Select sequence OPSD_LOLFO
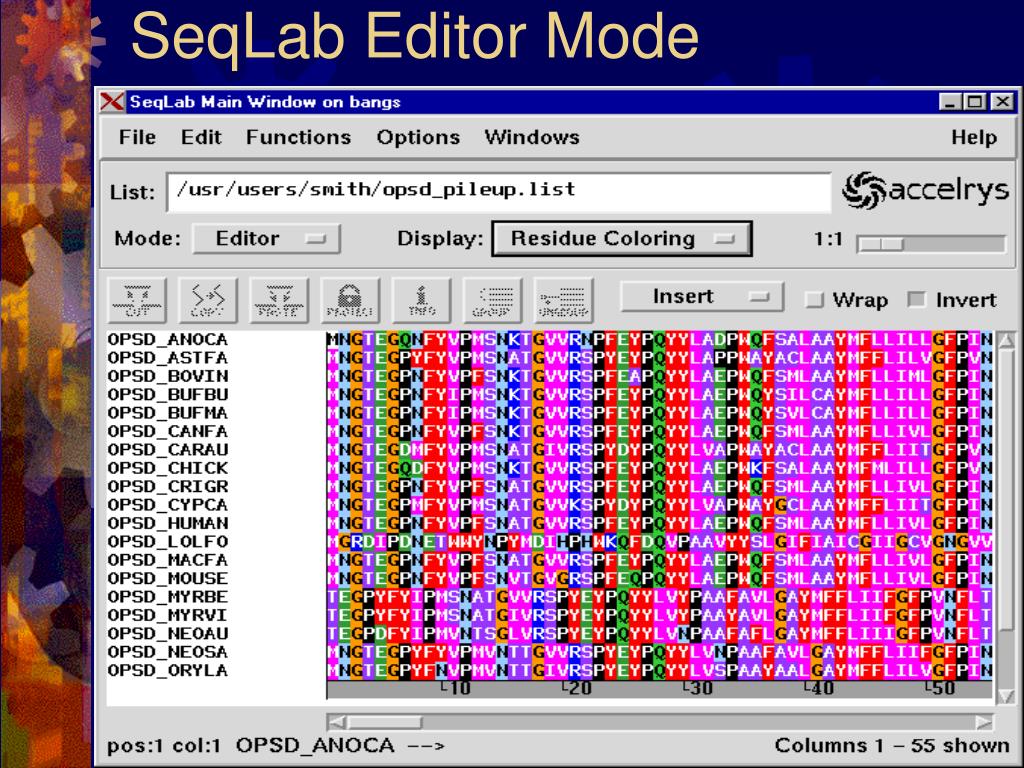The height and width of the screenshot is (768, 1024). [x=168, y=541]
